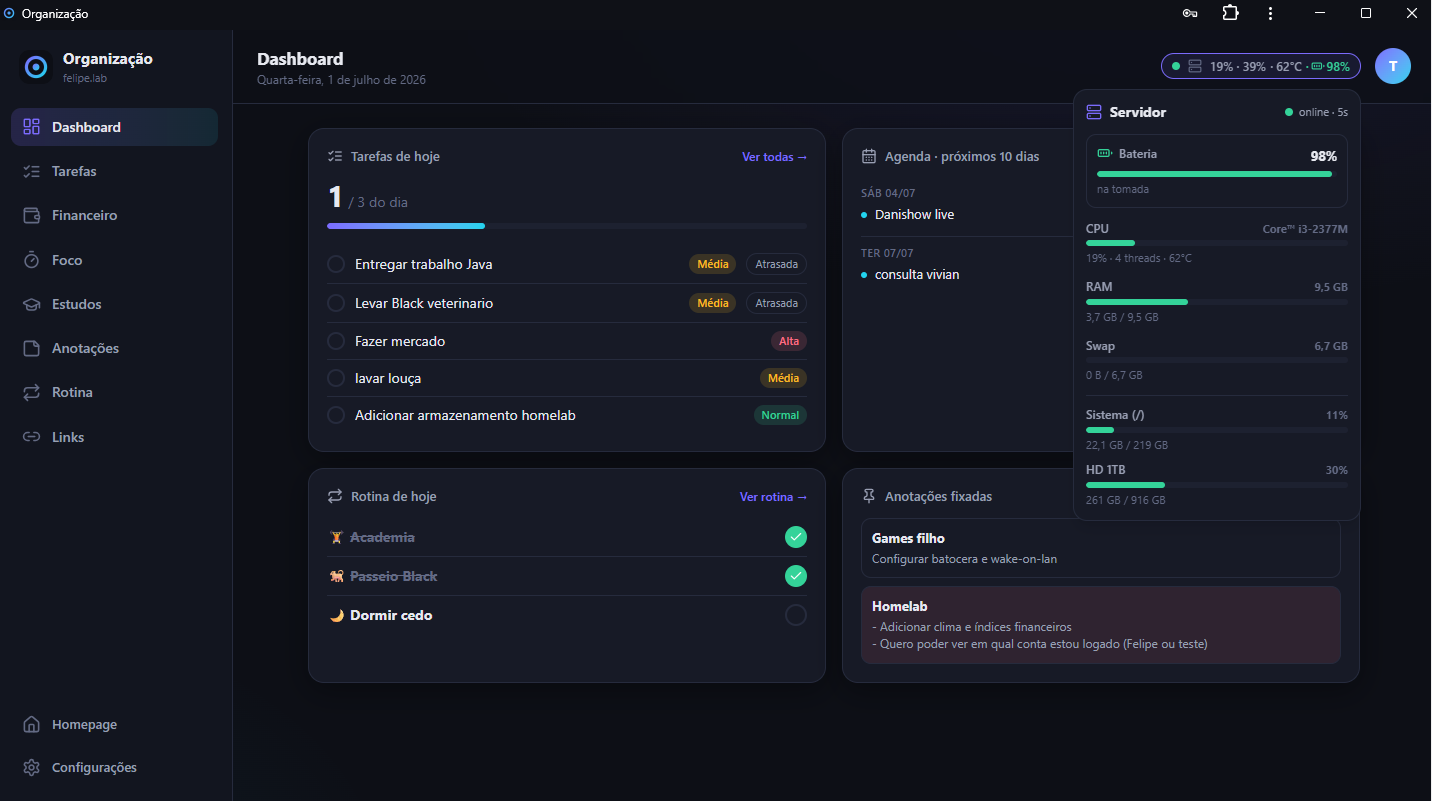The image size is (1432, 801).
Task: Uncheck the Academia routine
Action: (x=796, y=537)
